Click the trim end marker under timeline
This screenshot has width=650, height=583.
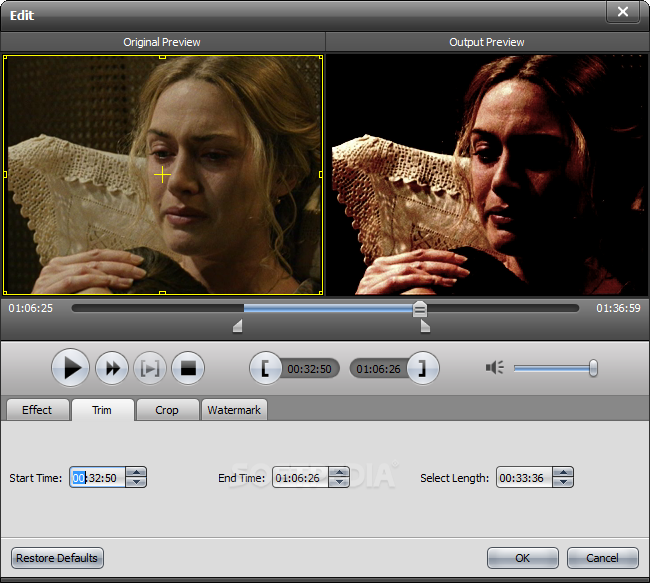click(x=425, y=326)
